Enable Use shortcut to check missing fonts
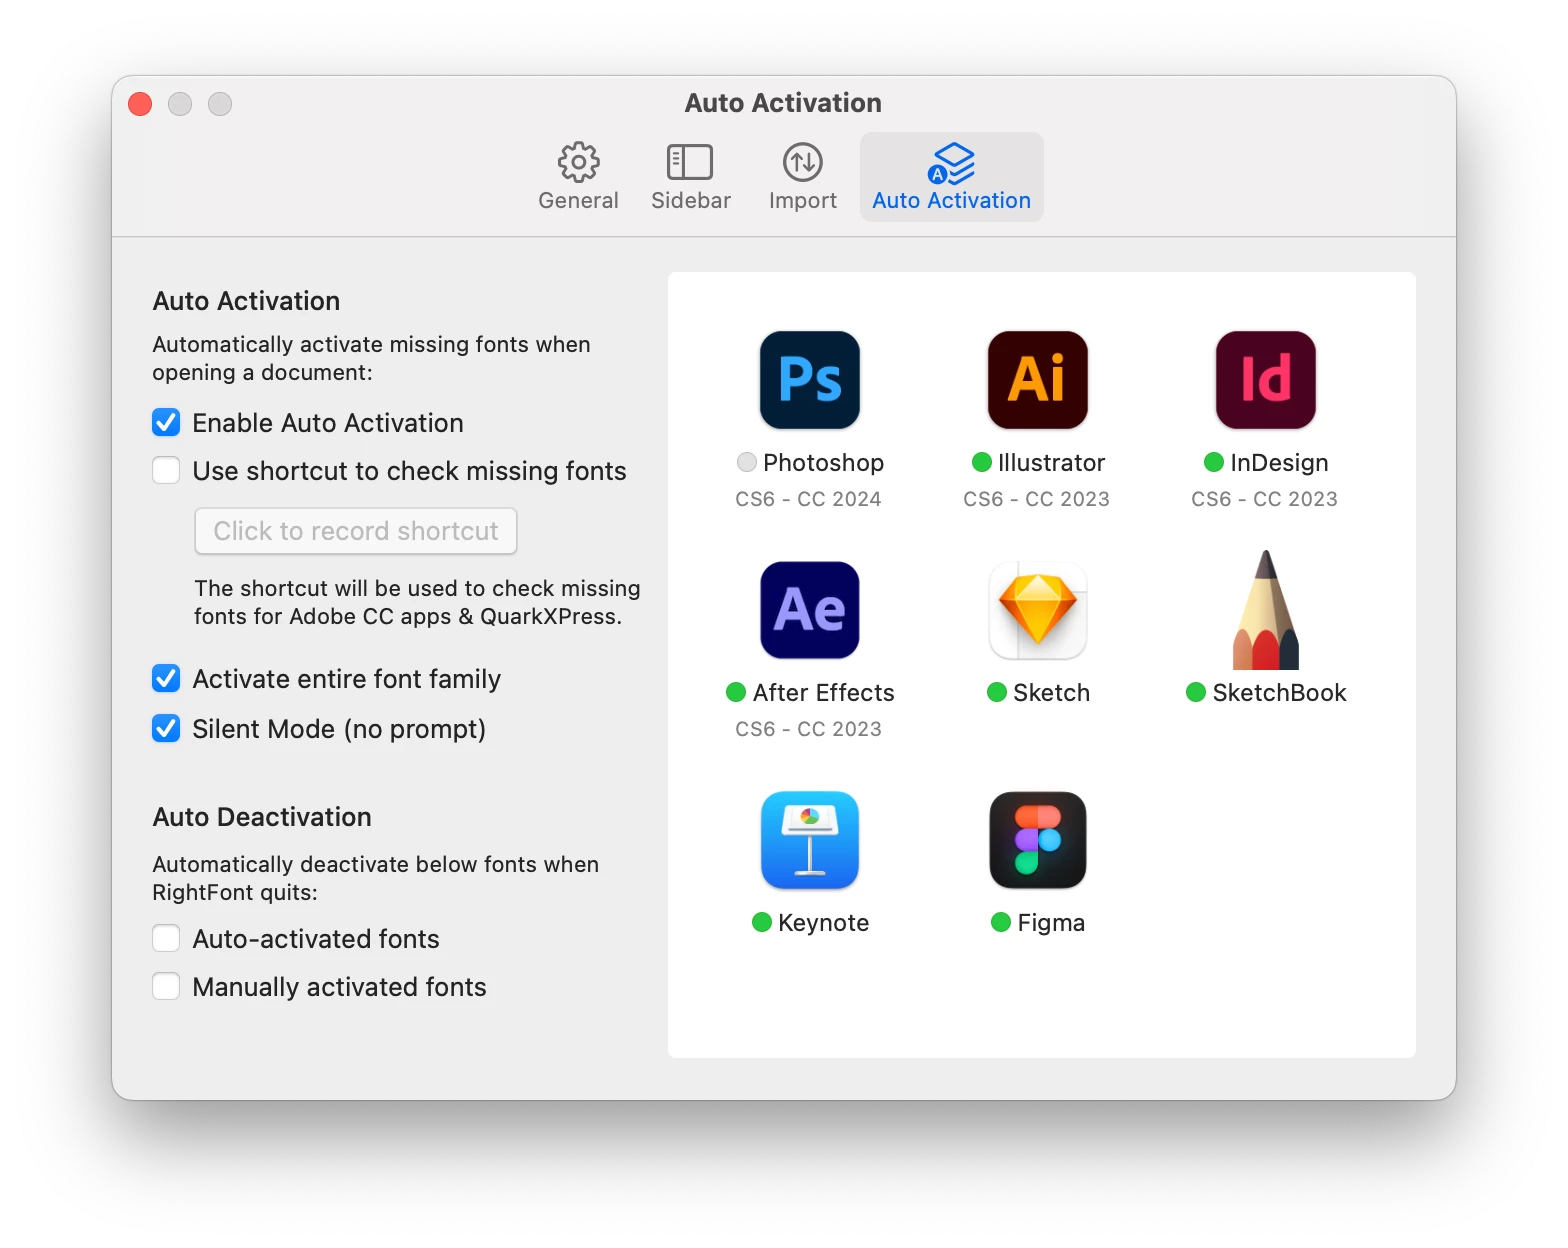The height and width of the screenshot is (1248, 1568). click(x=166, y=471)
